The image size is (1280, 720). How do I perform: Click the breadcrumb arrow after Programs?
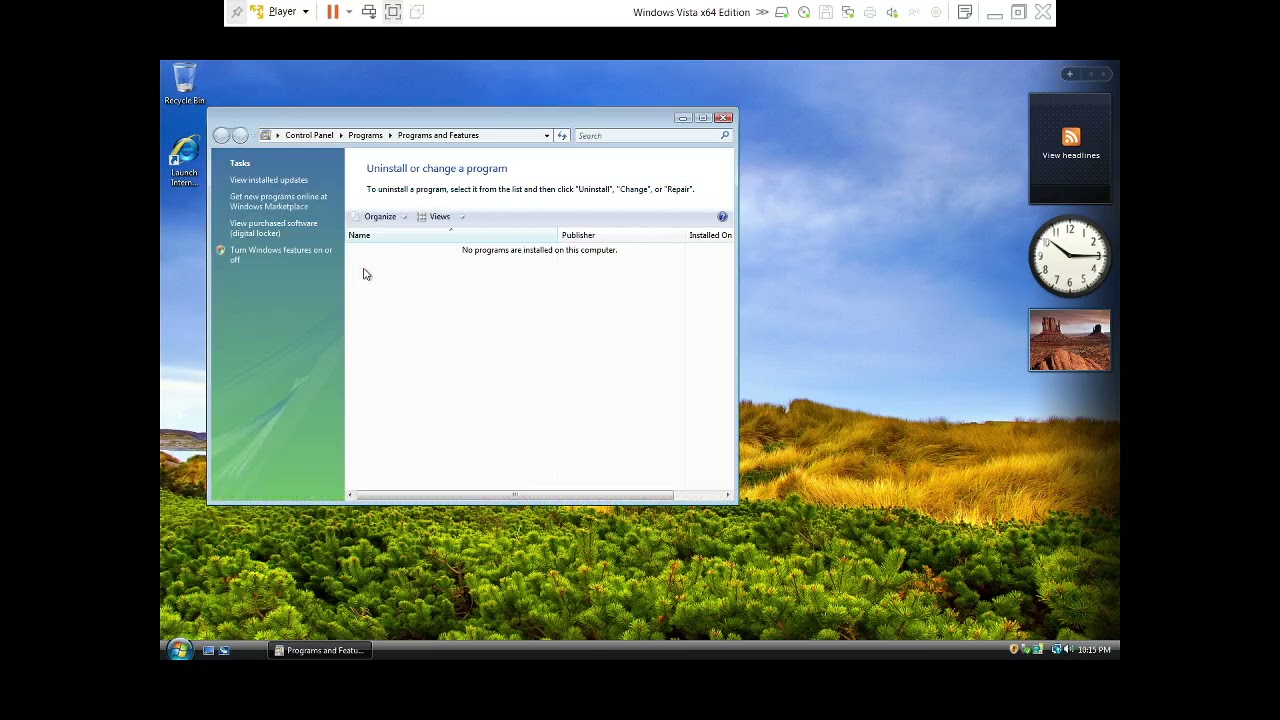pyautogui.click(x=389, y=135)
